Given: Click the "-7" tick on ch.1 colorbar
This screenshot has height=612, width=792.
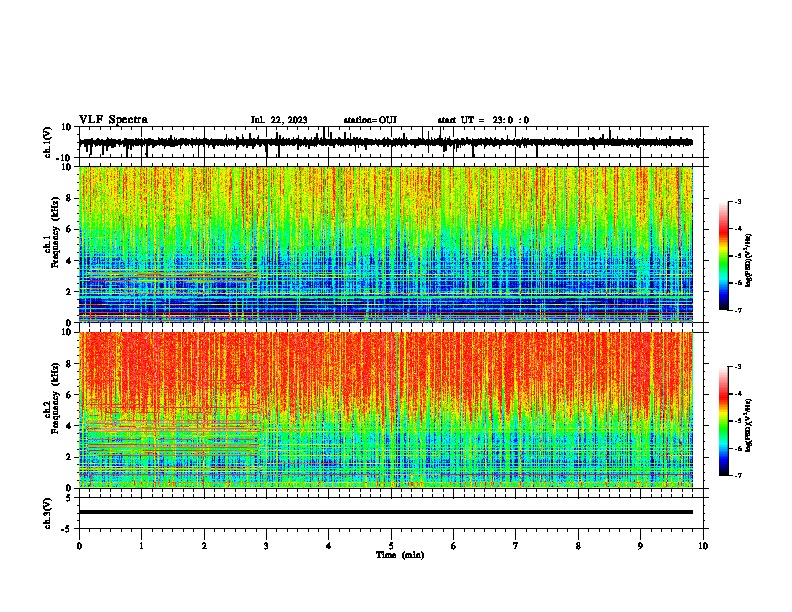Looking at the screenshot, I should pos(738,310).
